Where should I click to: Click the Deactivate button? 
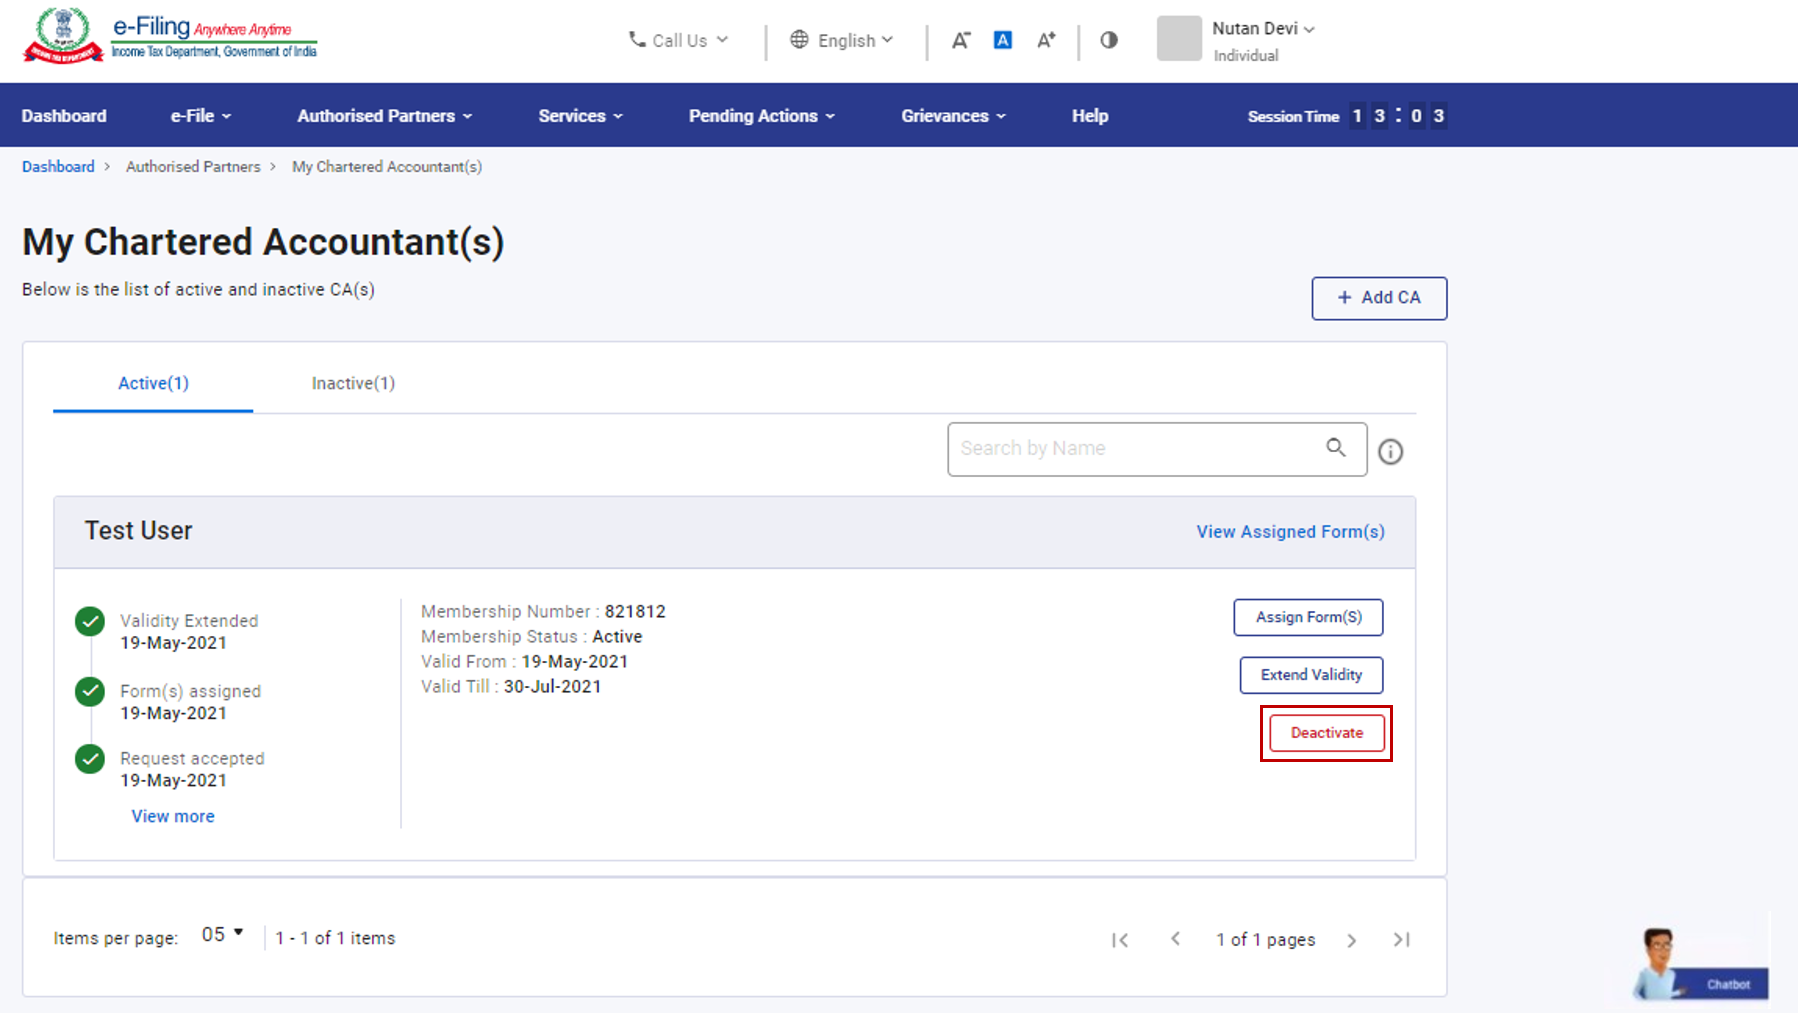(1326, 733)
